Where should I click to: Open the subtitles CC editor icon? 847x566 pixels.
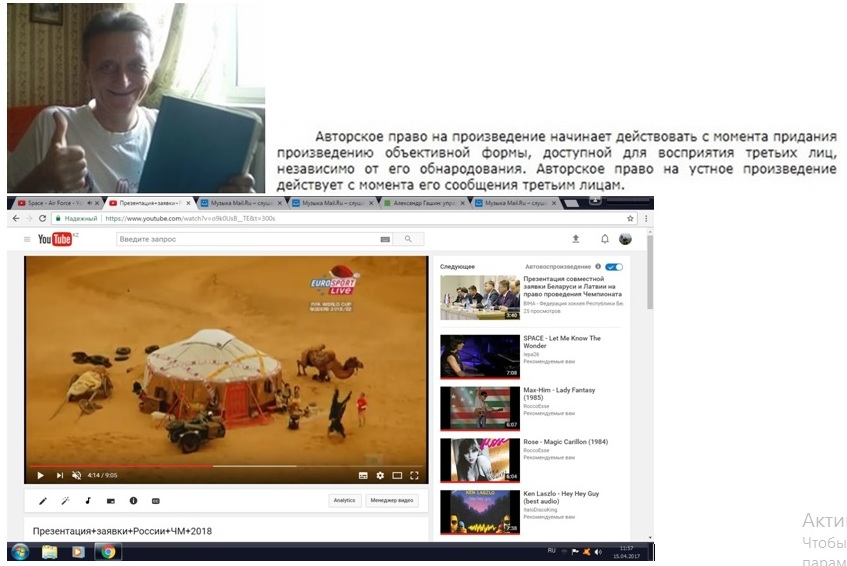point(156,501)
